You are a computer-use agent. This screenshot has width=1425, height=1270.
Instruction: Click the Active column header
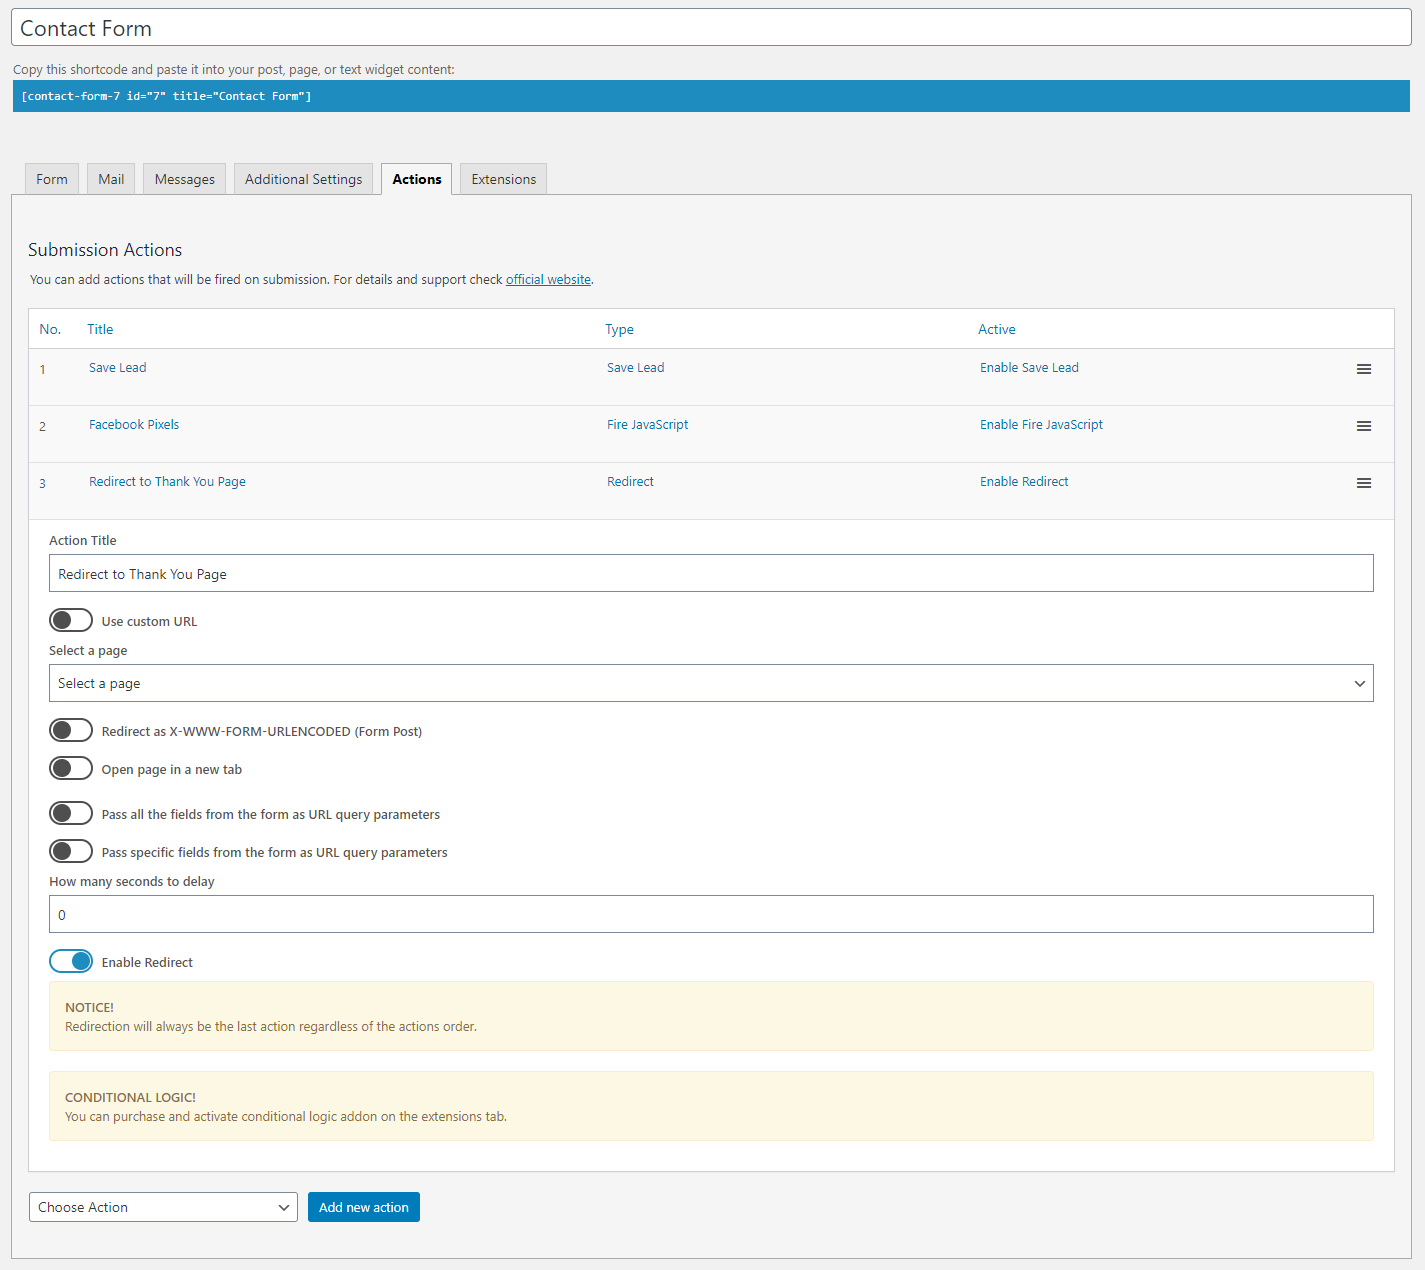997,329
